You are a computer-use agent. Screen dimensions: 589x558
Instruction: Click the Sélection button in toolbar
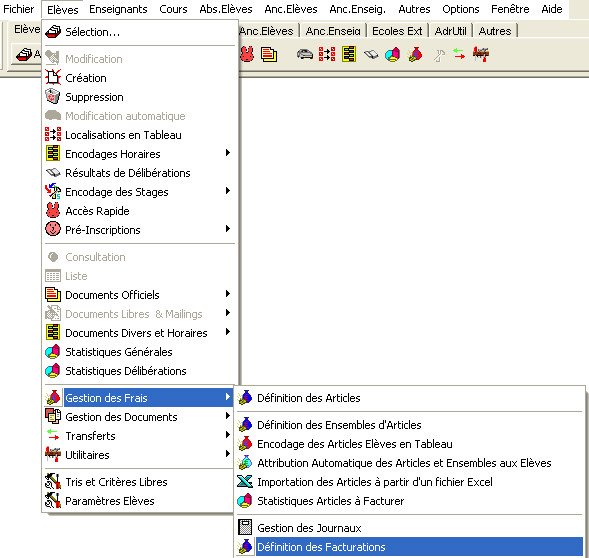(x=26, y=54)
